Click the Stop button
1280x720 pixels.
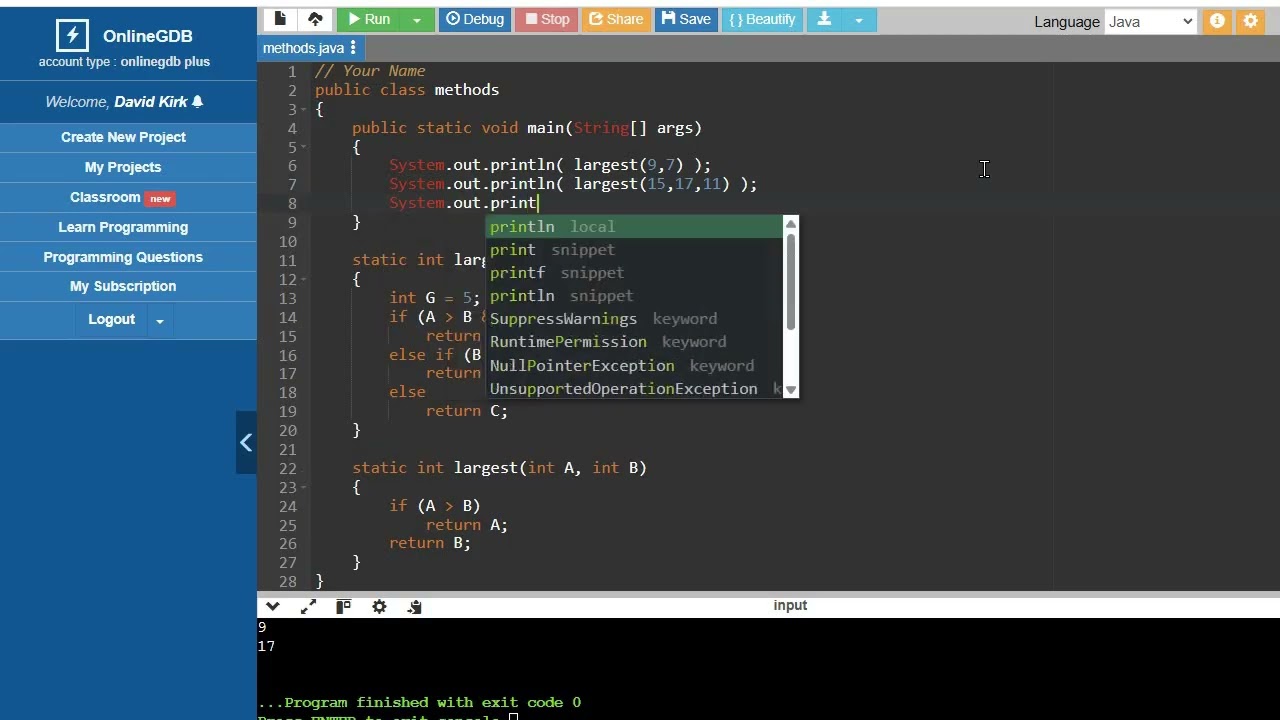pyautogui.click(x=547, y=19)
